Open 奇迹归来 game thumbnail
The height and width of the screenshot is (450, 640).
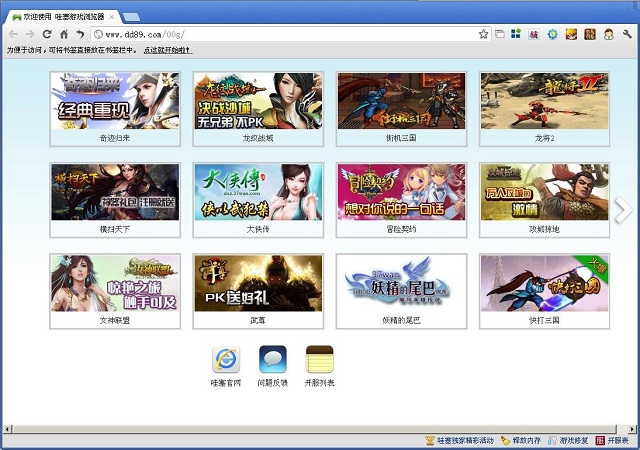(115, 101)
